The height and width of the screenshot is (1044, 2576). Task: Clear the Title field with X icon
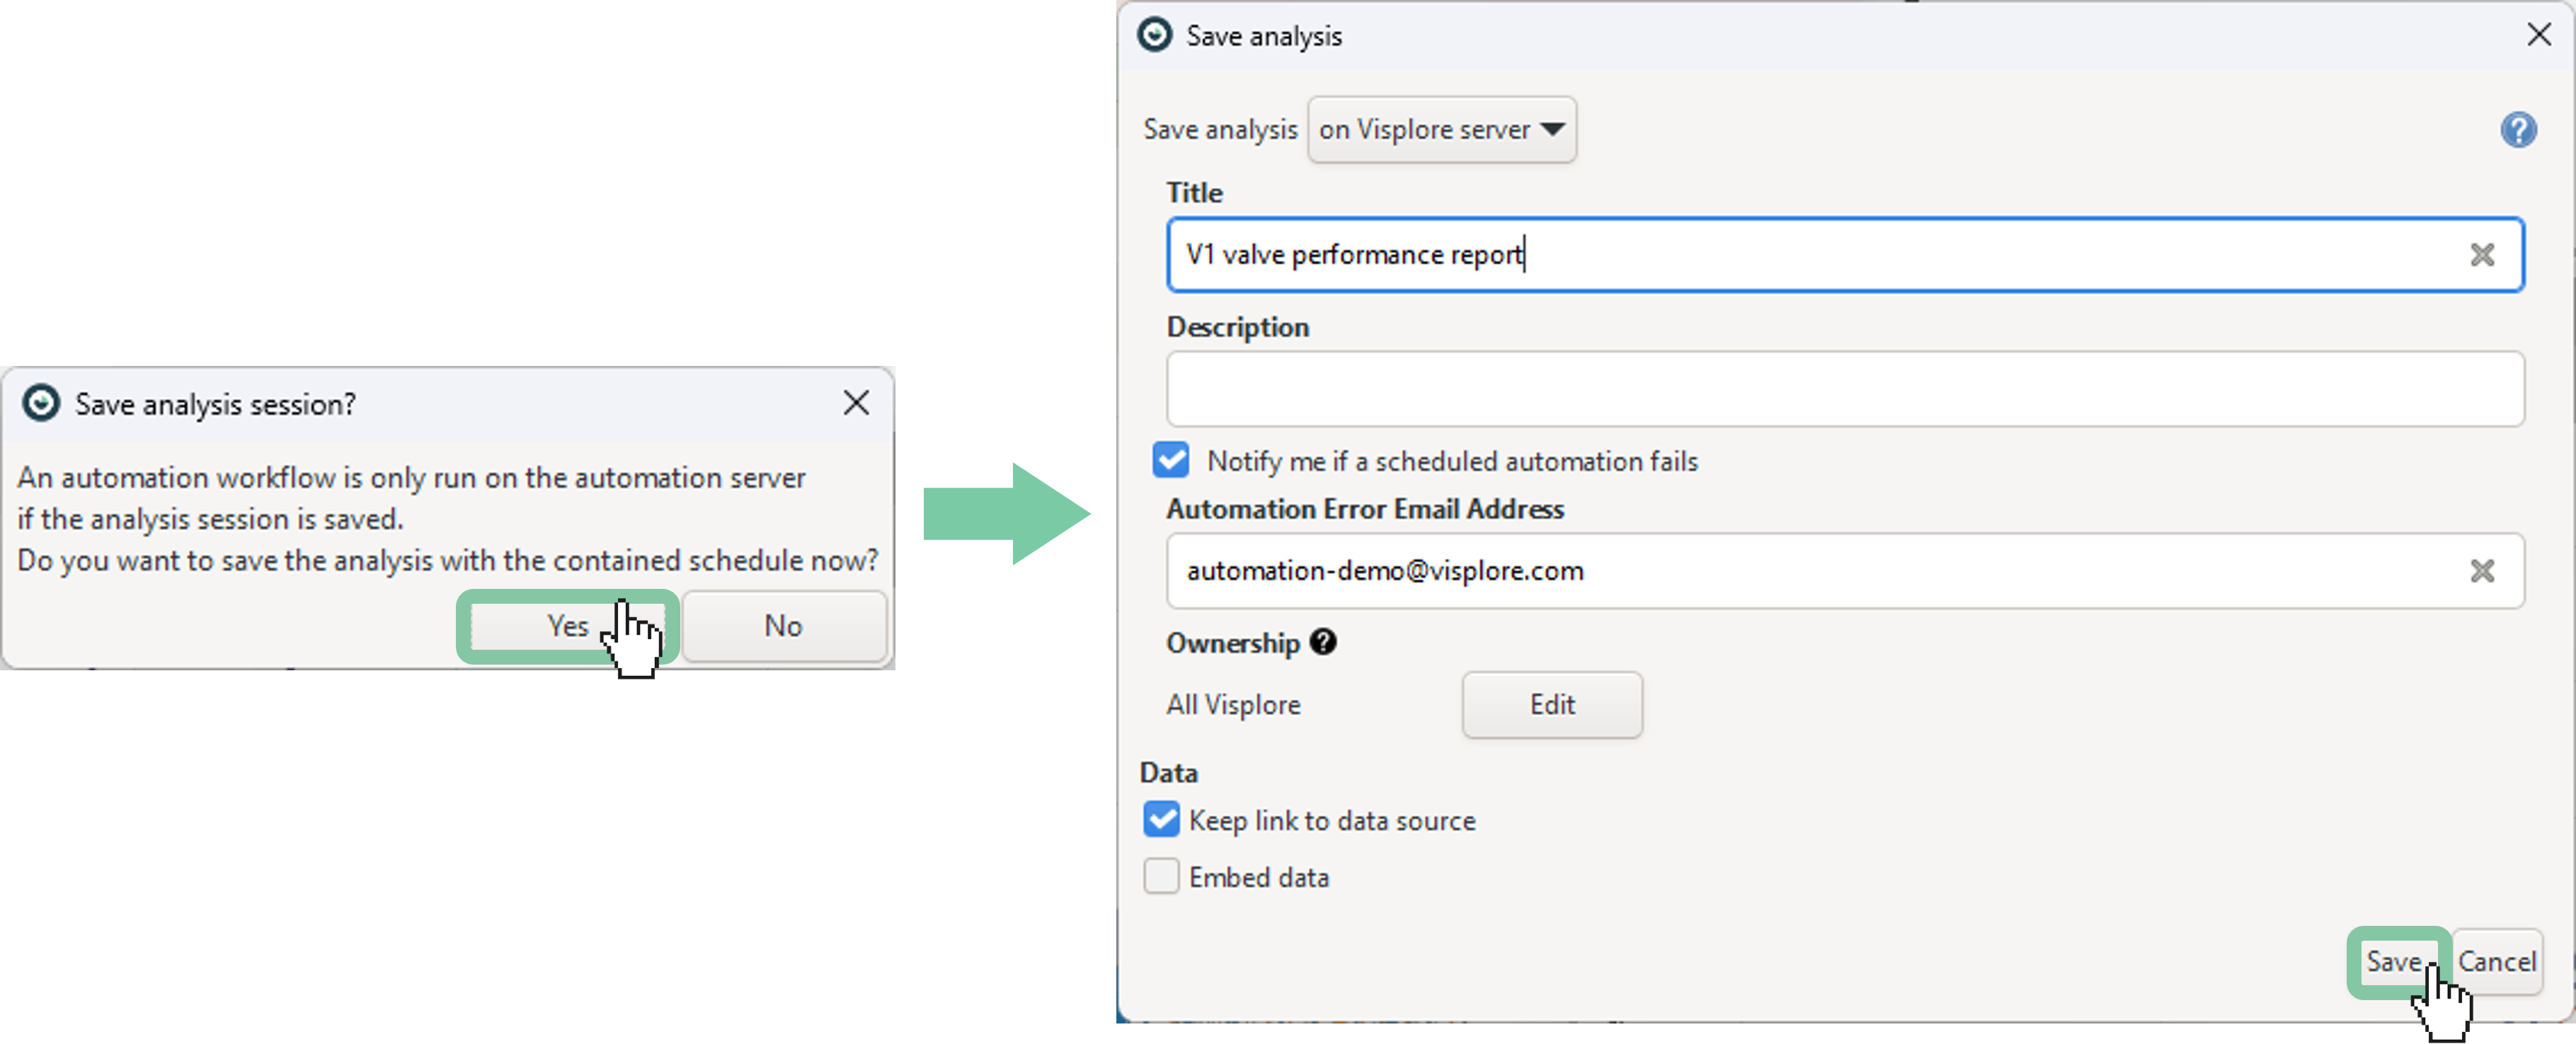tap(2481, 255)
